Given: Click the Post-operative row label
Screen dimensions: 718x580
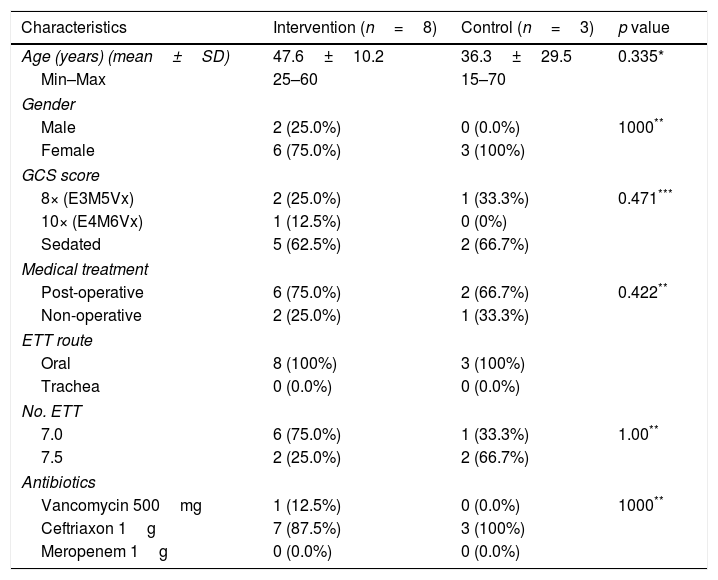Looking at the screenshot, I should tap(92, 292).
